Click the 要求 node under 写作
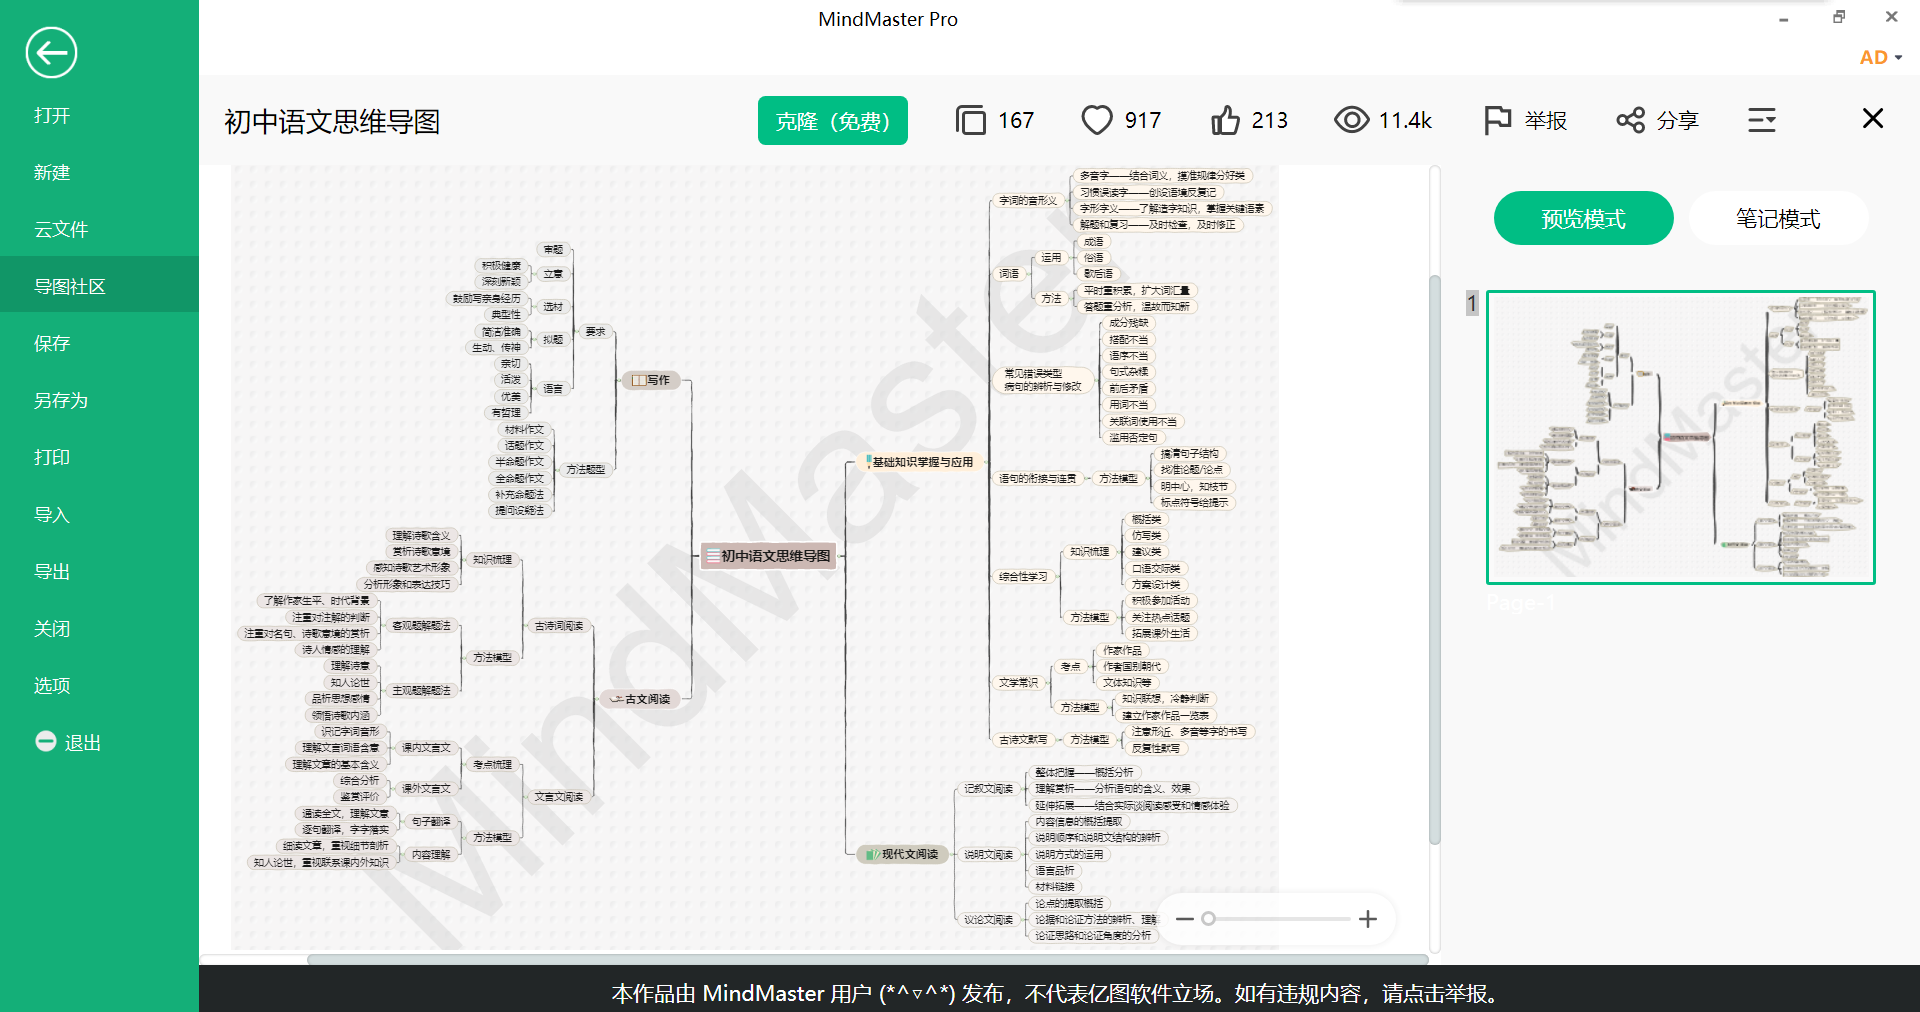This screenshot has width=1920, height=1012. click(x=595, y=332)
